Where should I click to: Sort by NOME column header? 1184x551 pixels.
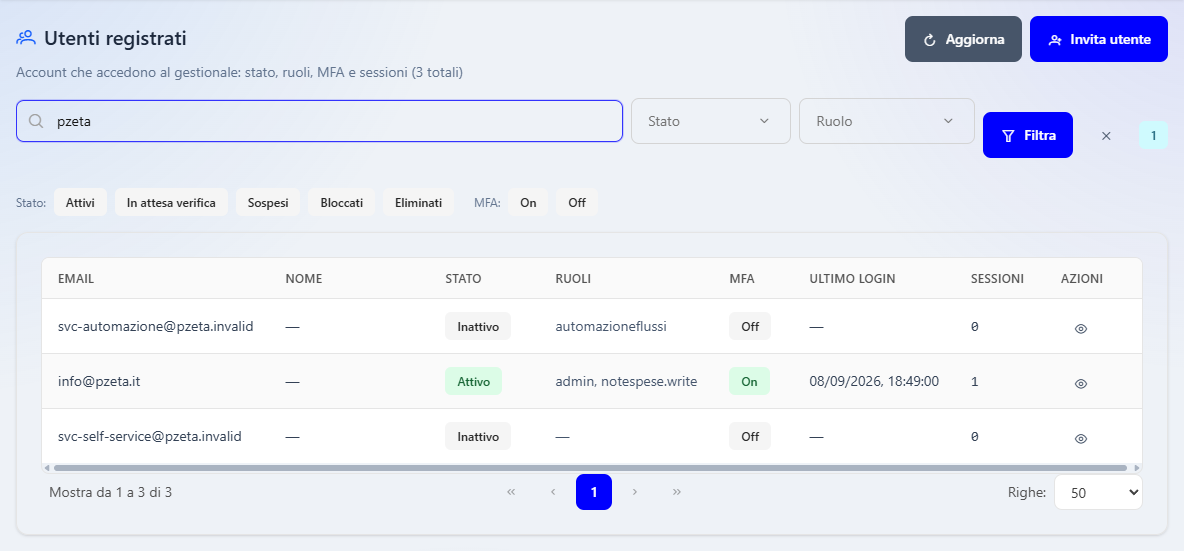point(304,279)
